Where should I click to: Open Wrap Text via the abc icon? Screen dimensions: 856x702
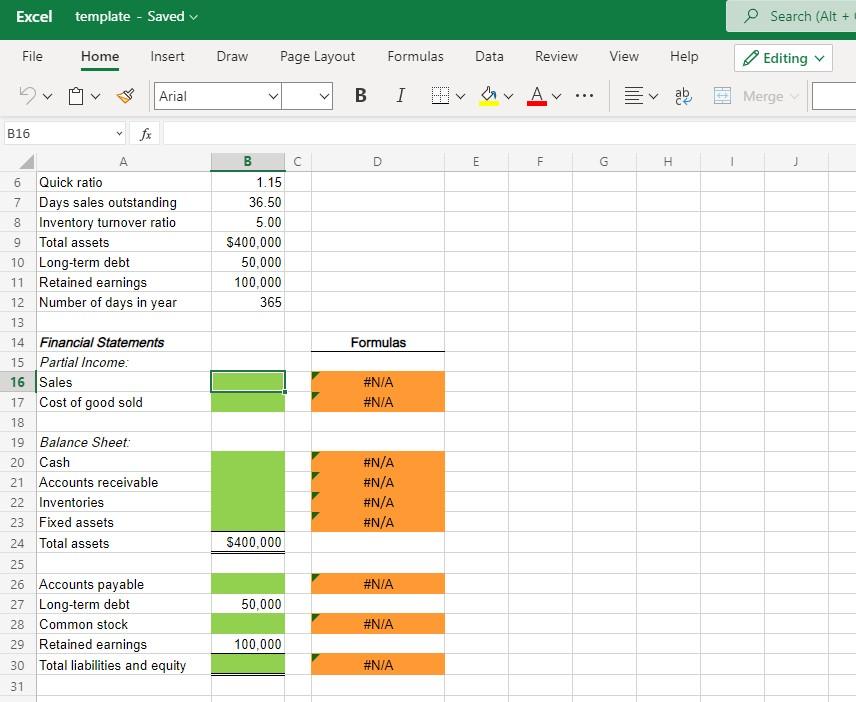(x=682, y=95)
